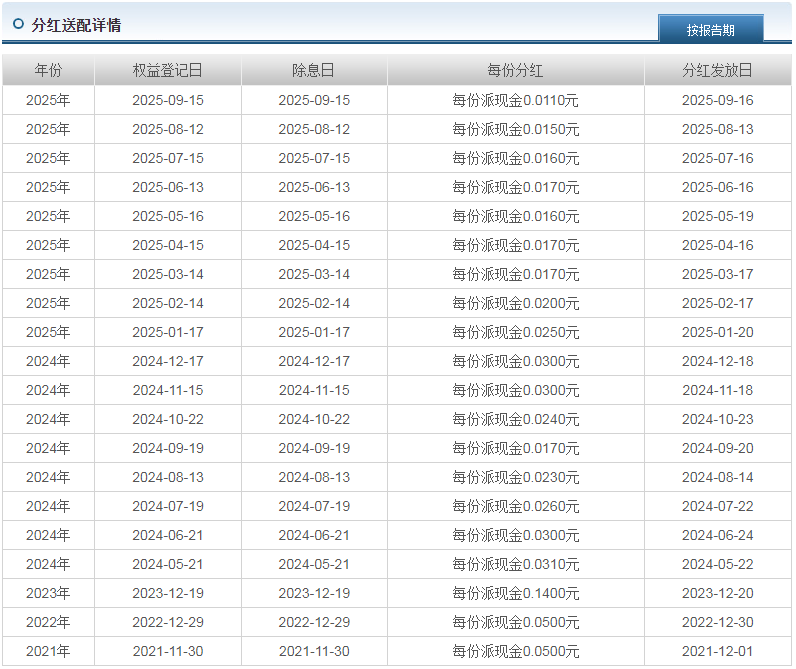Viewport: 796px width, 669px height.
Task: Select dividend text 每份派现金0.0150元
Action: 515,129
